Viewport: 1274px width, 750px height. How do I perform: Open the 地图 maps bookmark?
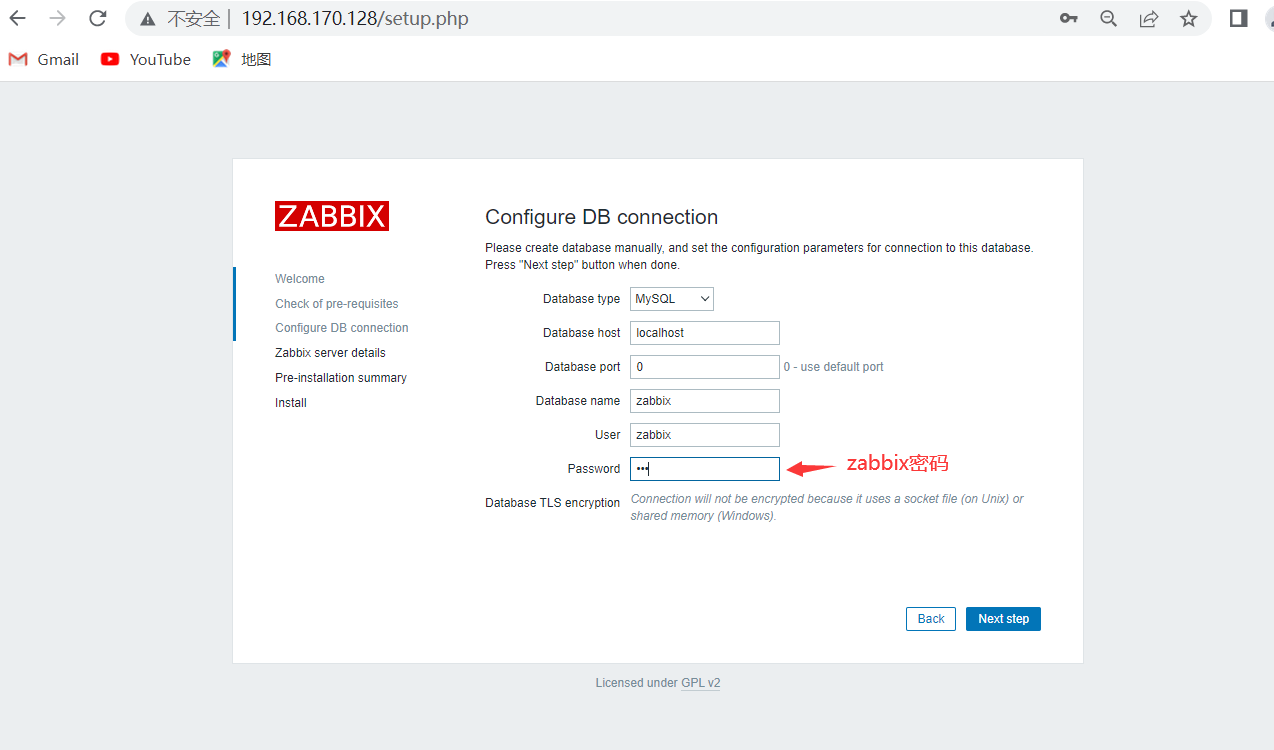(242, 59)
